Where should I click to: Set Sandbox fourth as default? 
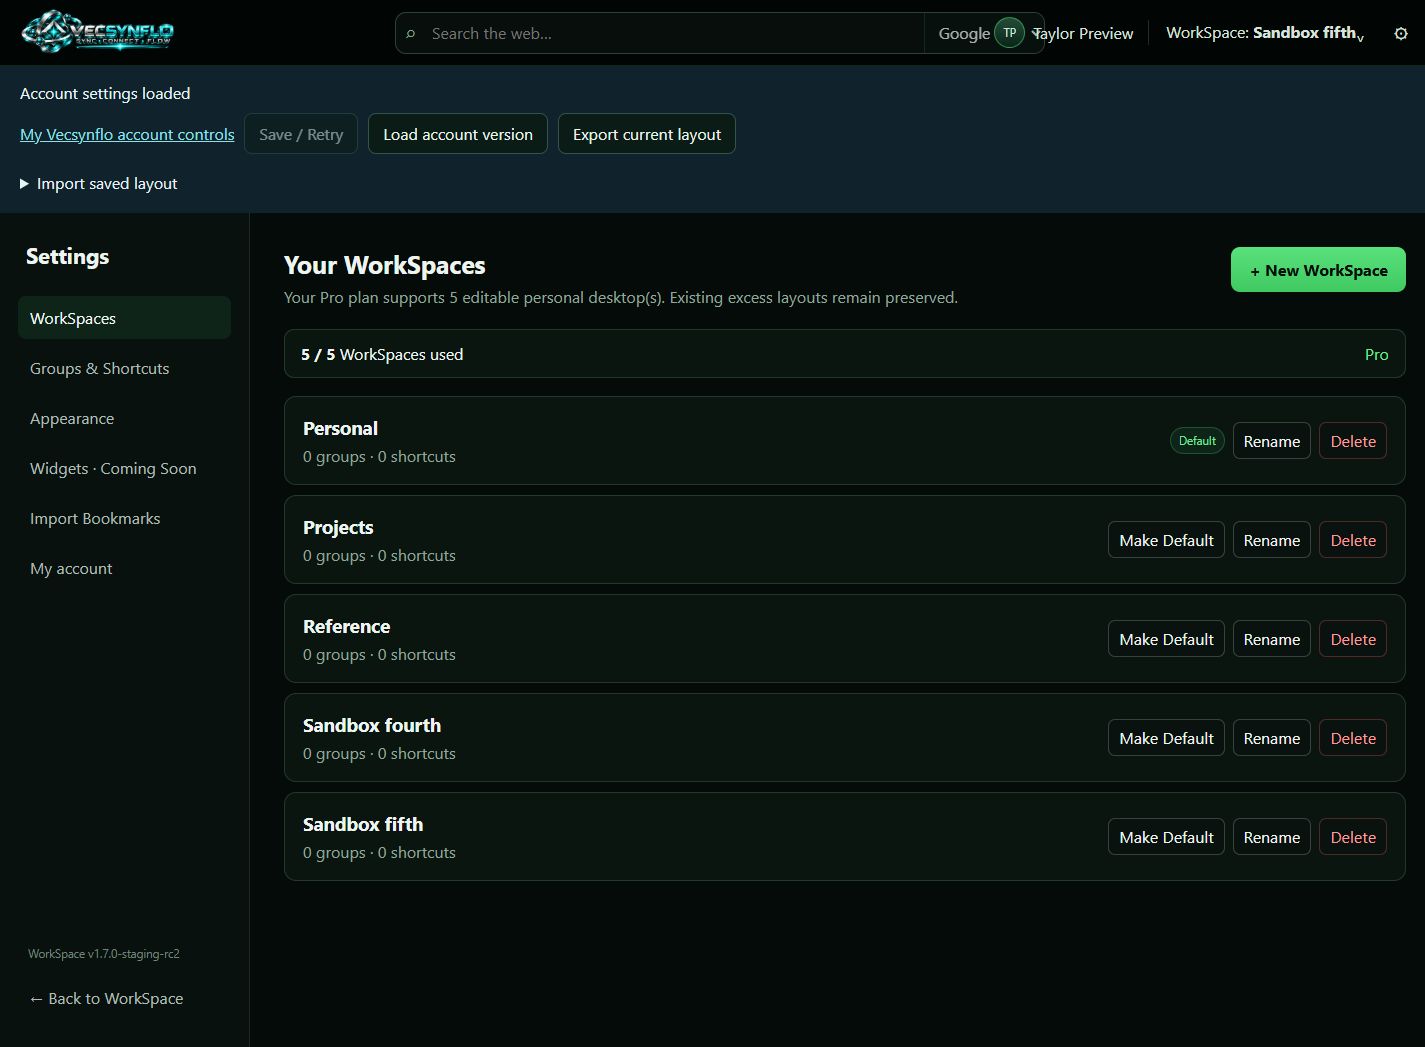(x=1166, y=738)
